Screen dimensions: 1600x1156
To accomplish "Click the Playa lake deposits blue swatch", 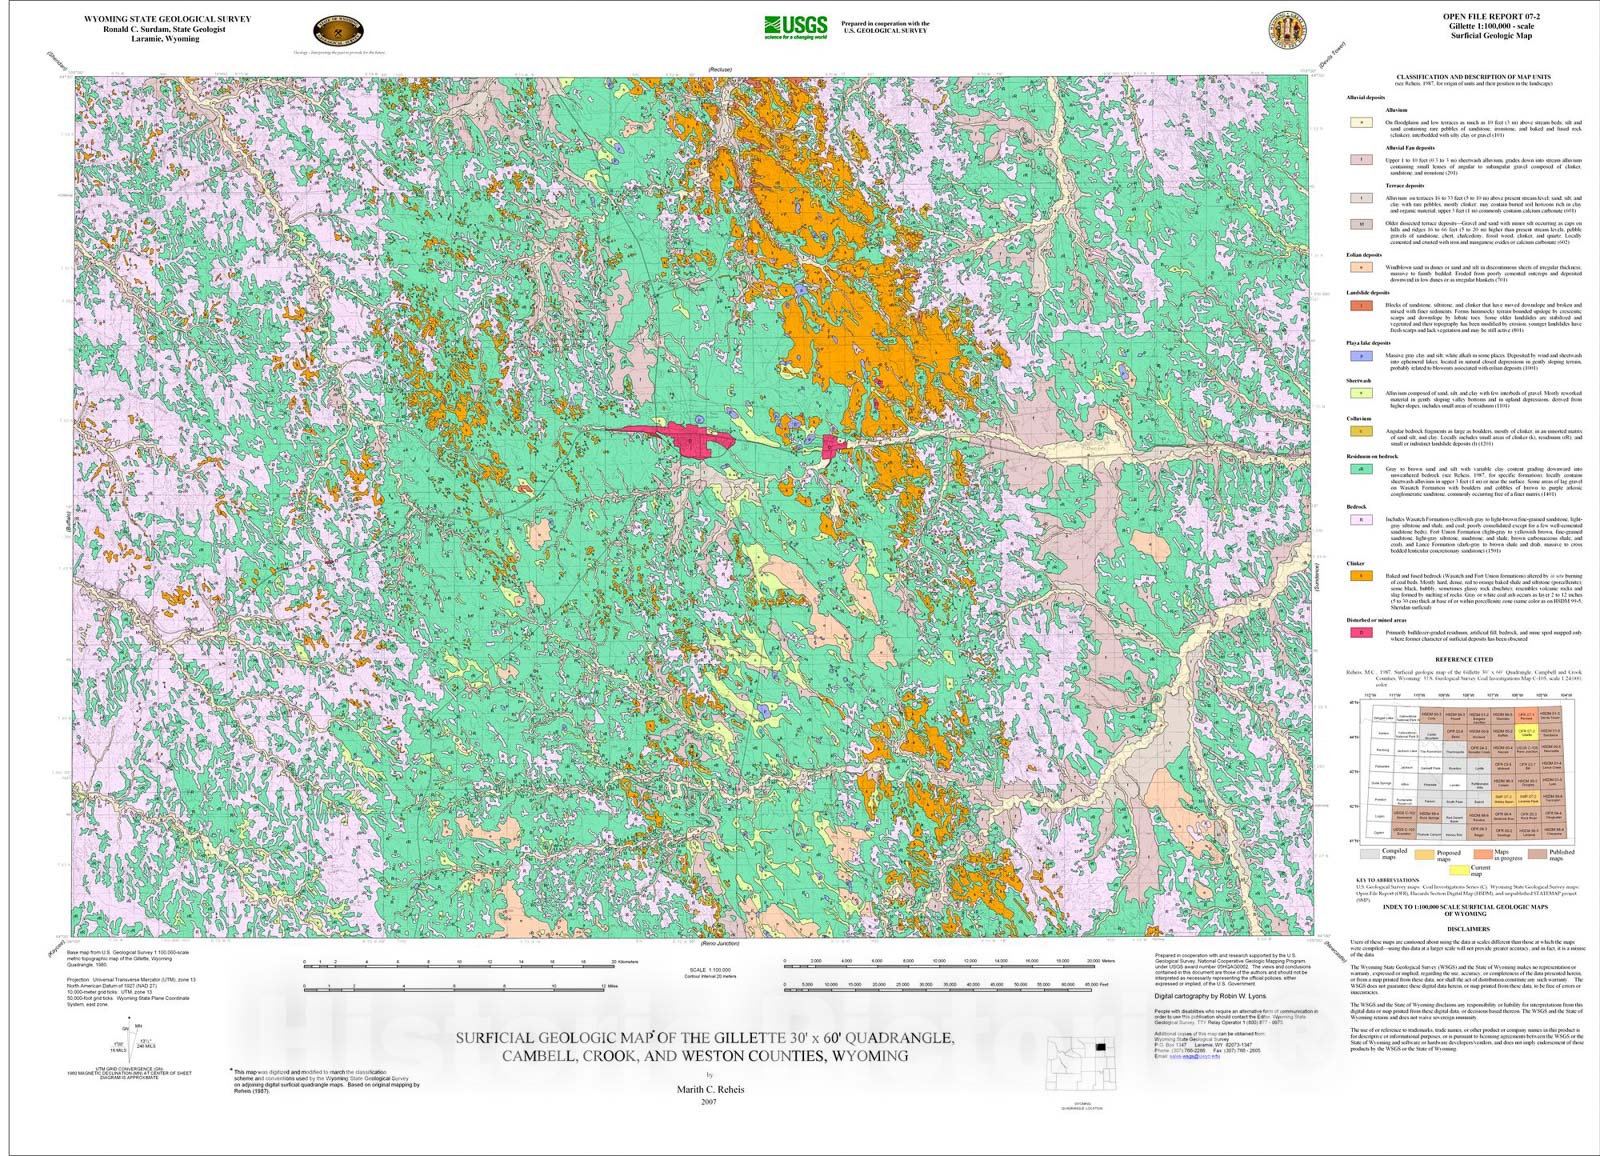I will pyautogui.click(x=1360, y=356).
